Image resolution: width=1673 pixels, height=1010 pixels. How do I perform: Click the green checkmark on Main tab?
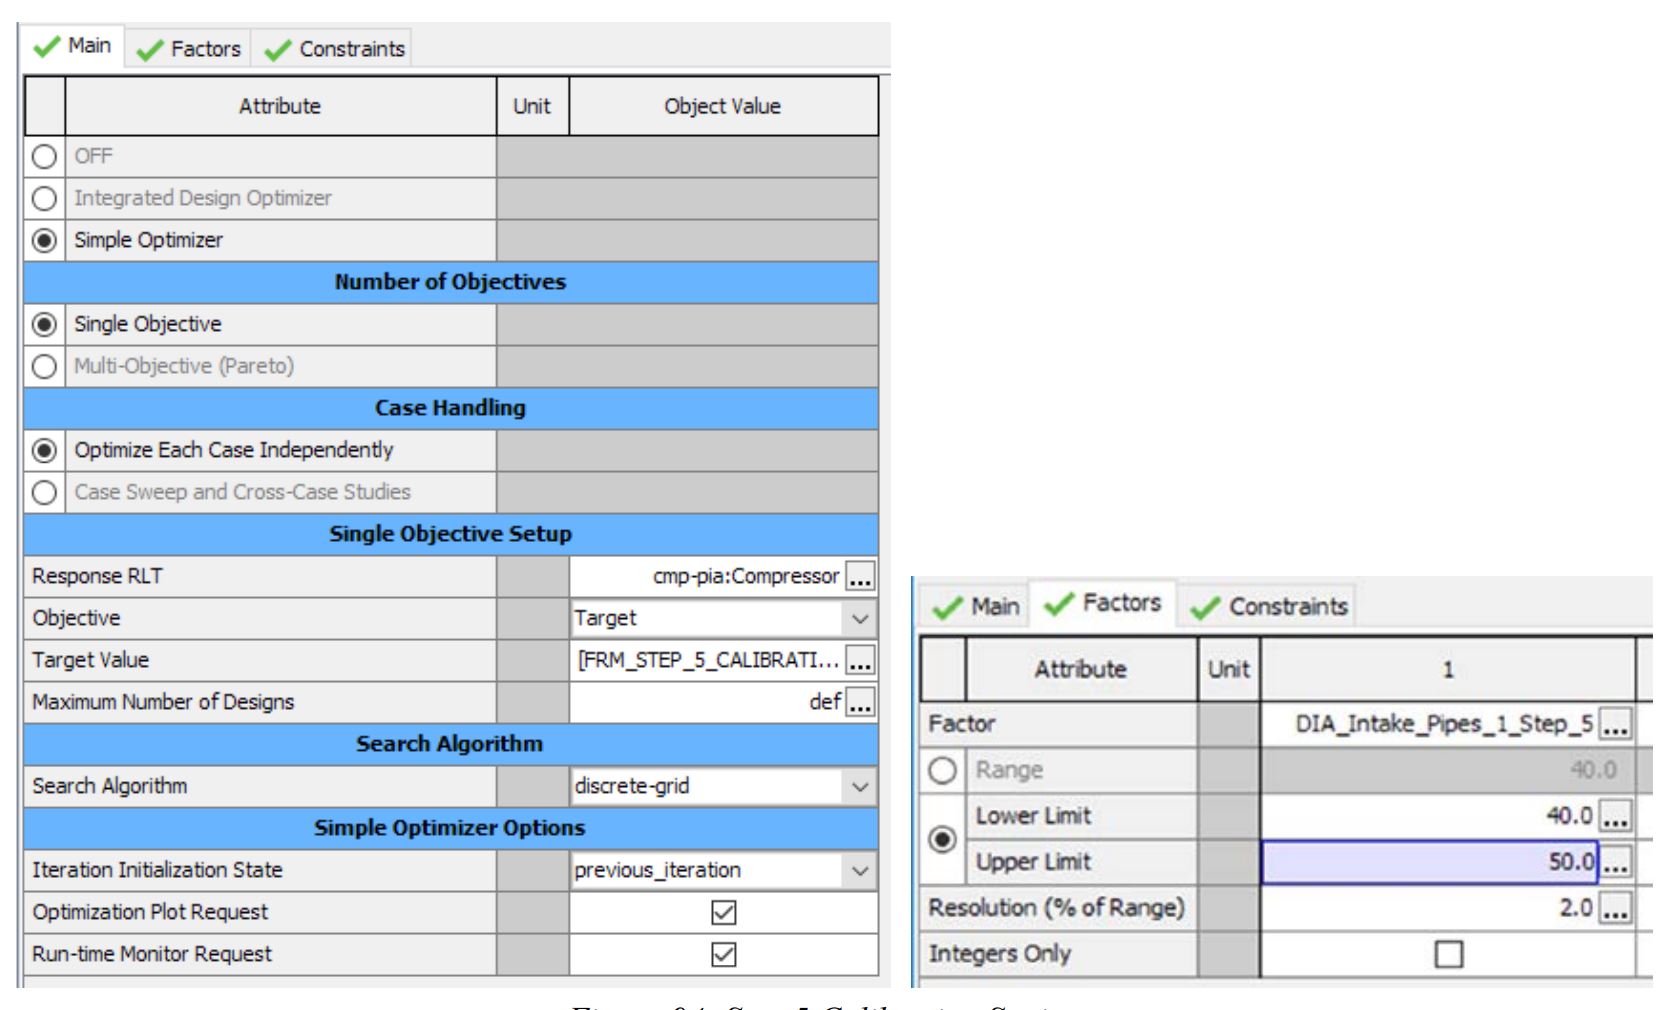[x=45, y=45]
